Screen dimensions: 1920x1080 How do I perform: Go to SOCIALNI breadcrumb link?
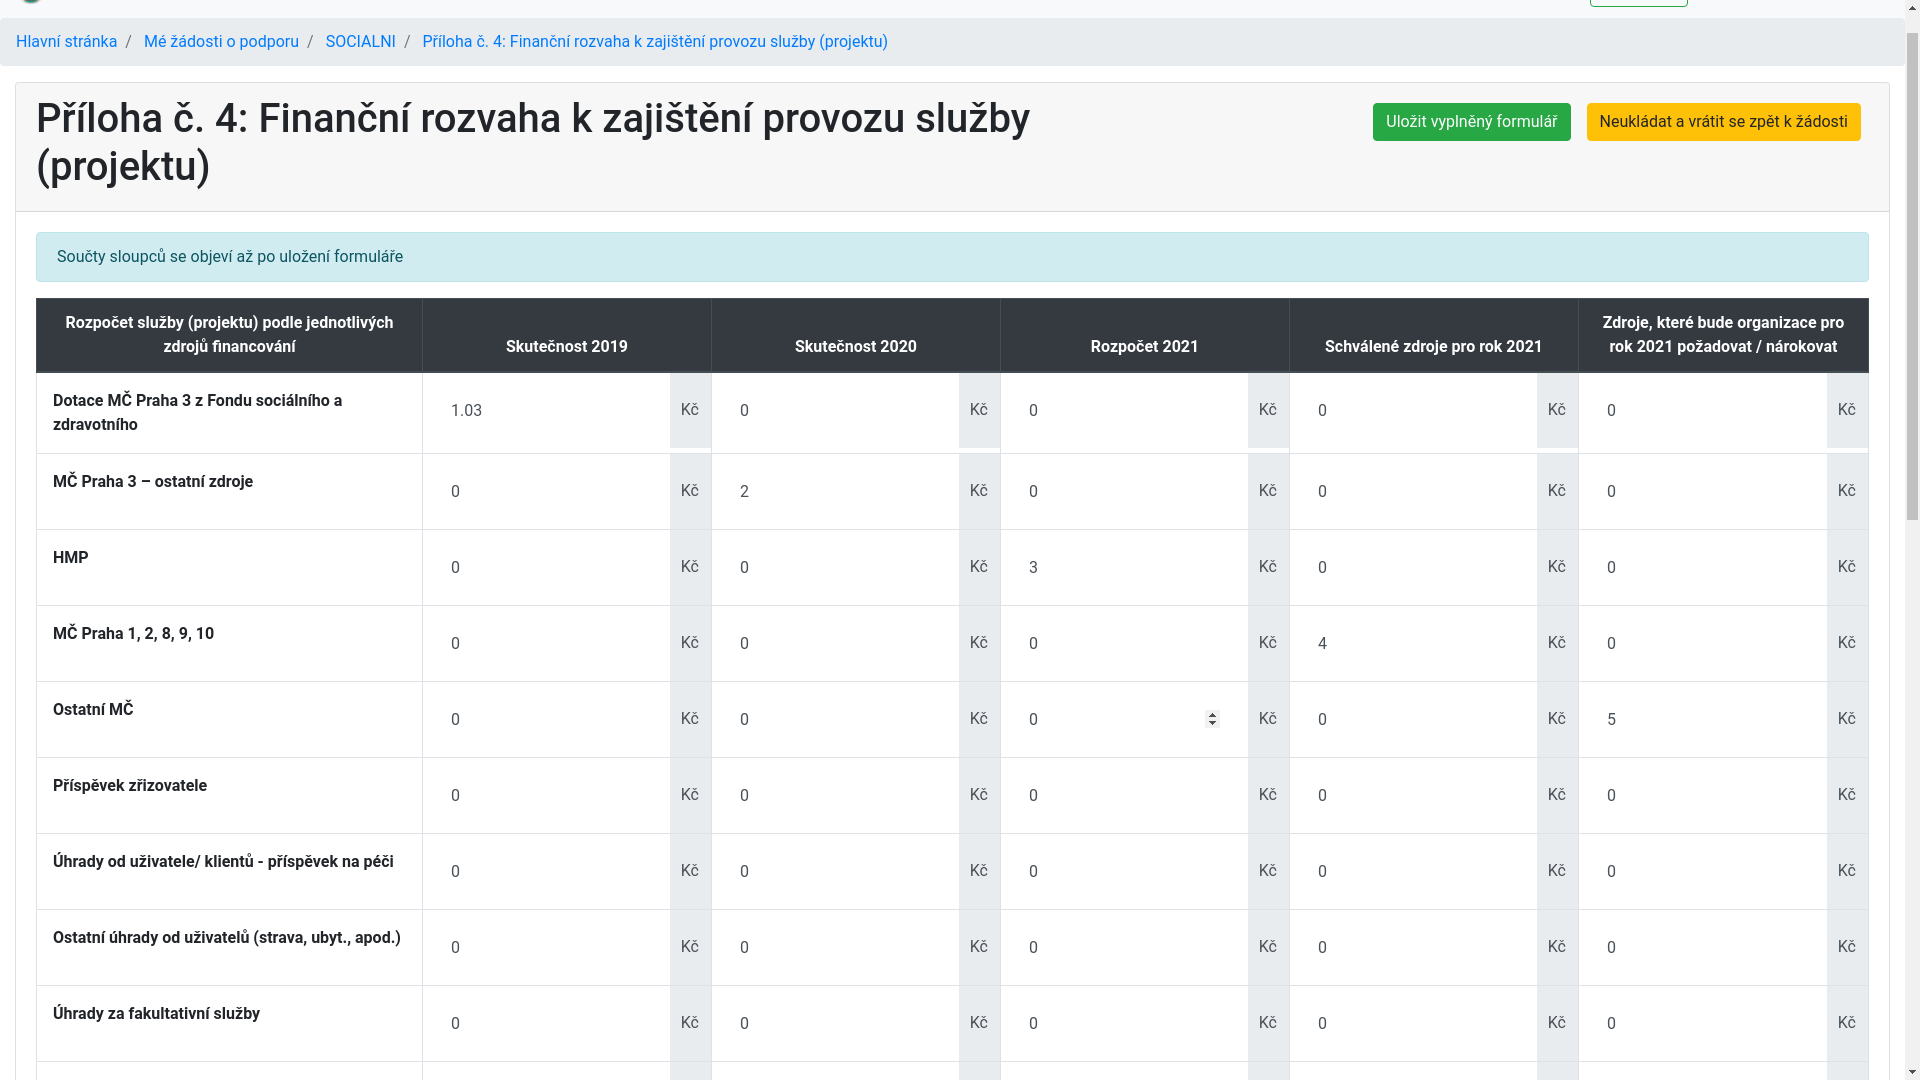coord(360,42)
